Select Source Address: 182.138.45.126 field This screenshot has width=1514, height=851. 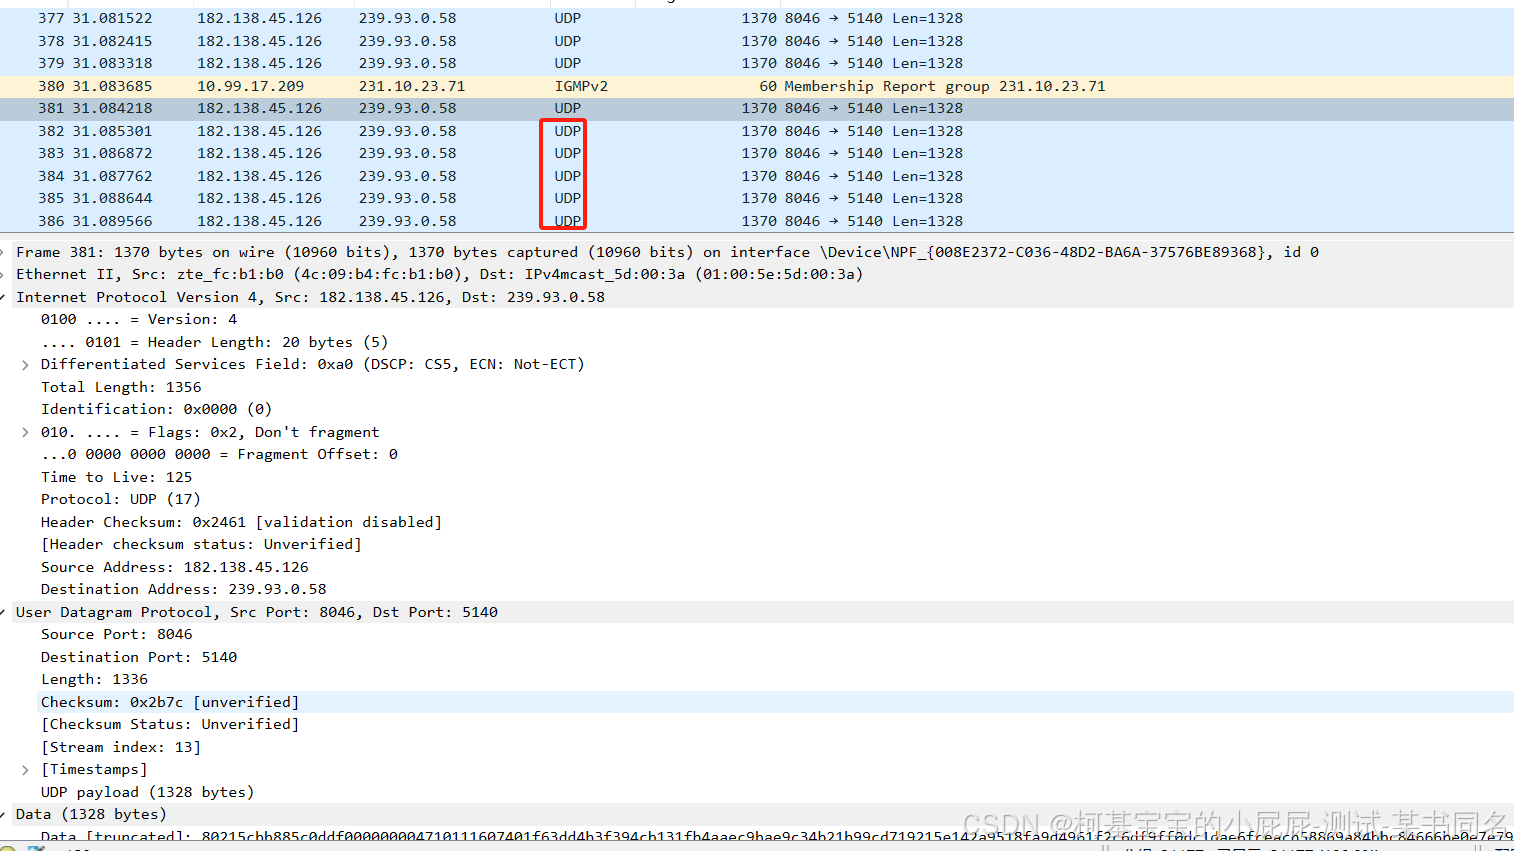click(x=175, y=567)
